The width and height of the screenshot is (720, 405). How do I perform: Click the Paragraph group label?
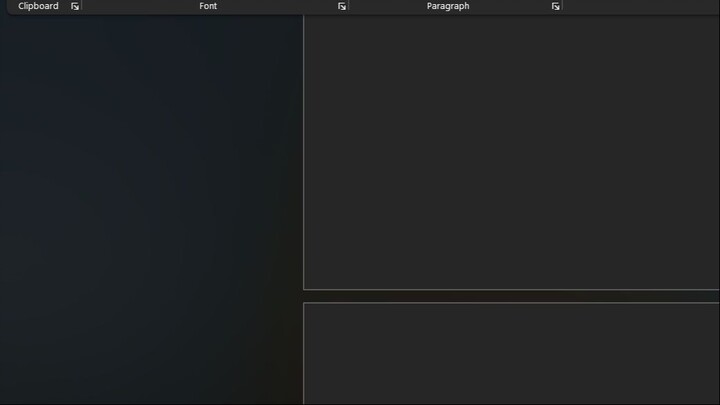pos(448,6)
